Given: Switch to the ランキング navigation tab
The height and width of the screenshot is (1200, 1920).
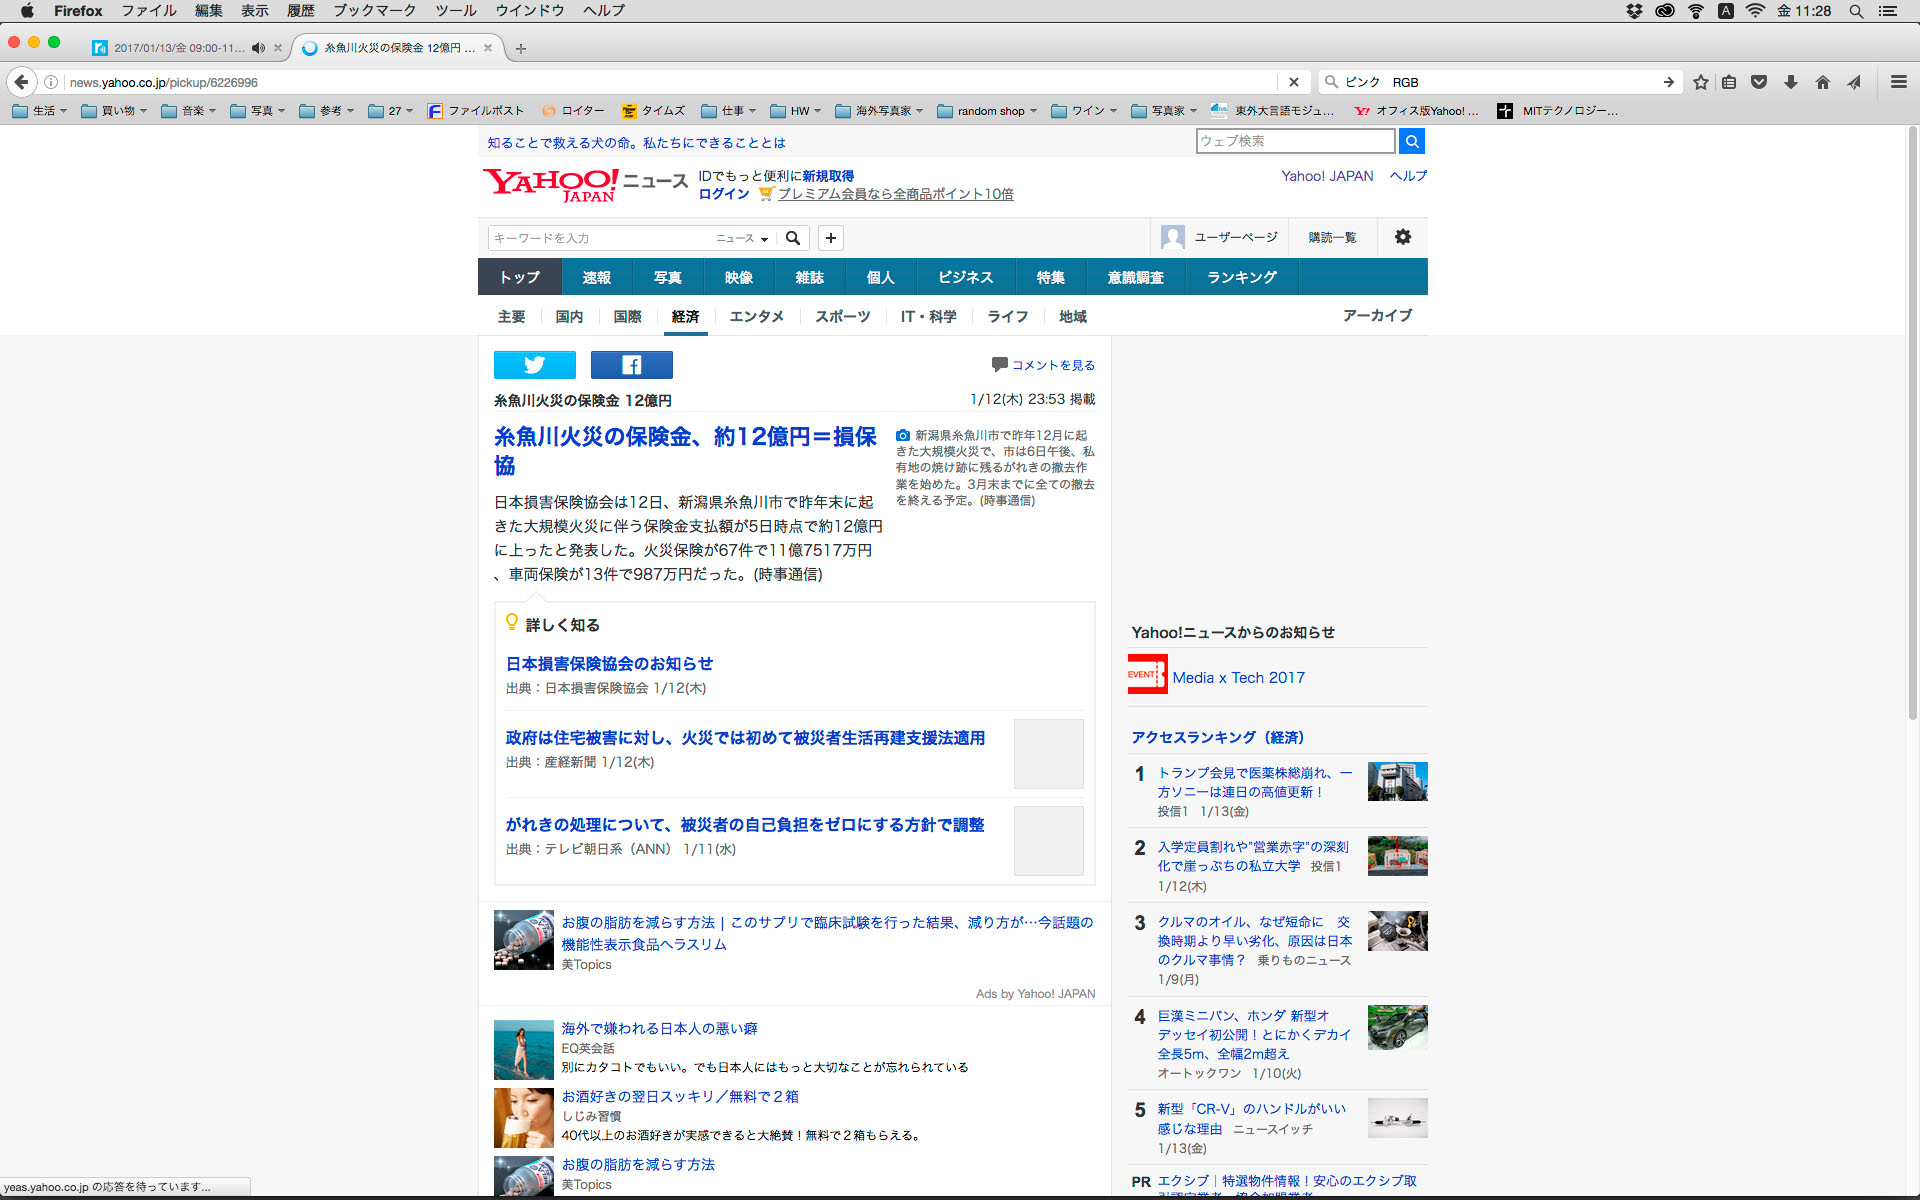Looking at the screenshot, I should click(x=1241, y=277).
